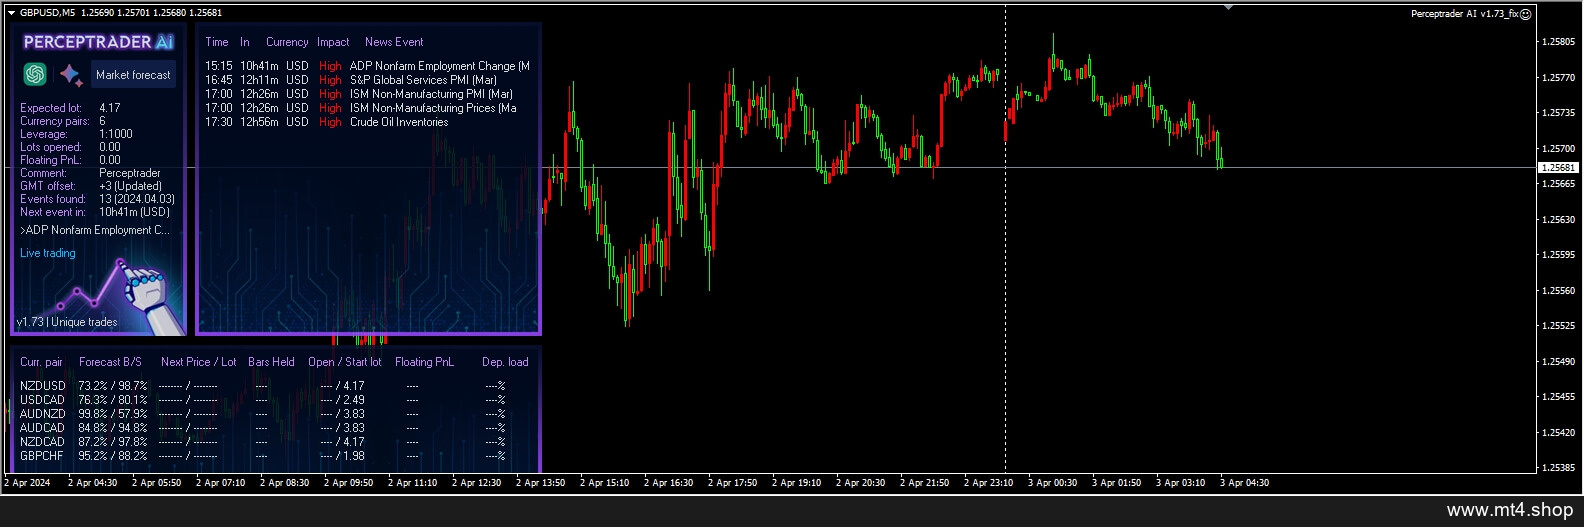Image resolution: width=1584 pixels, height=527 pixels.
Task: Click the Live trading label
Action: point(48,253)
